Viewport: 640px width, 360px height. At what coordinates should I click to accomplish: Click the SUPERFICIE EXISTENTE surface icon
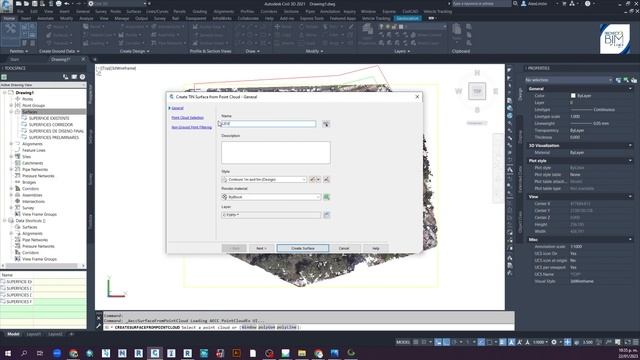(x=24, y=118)
